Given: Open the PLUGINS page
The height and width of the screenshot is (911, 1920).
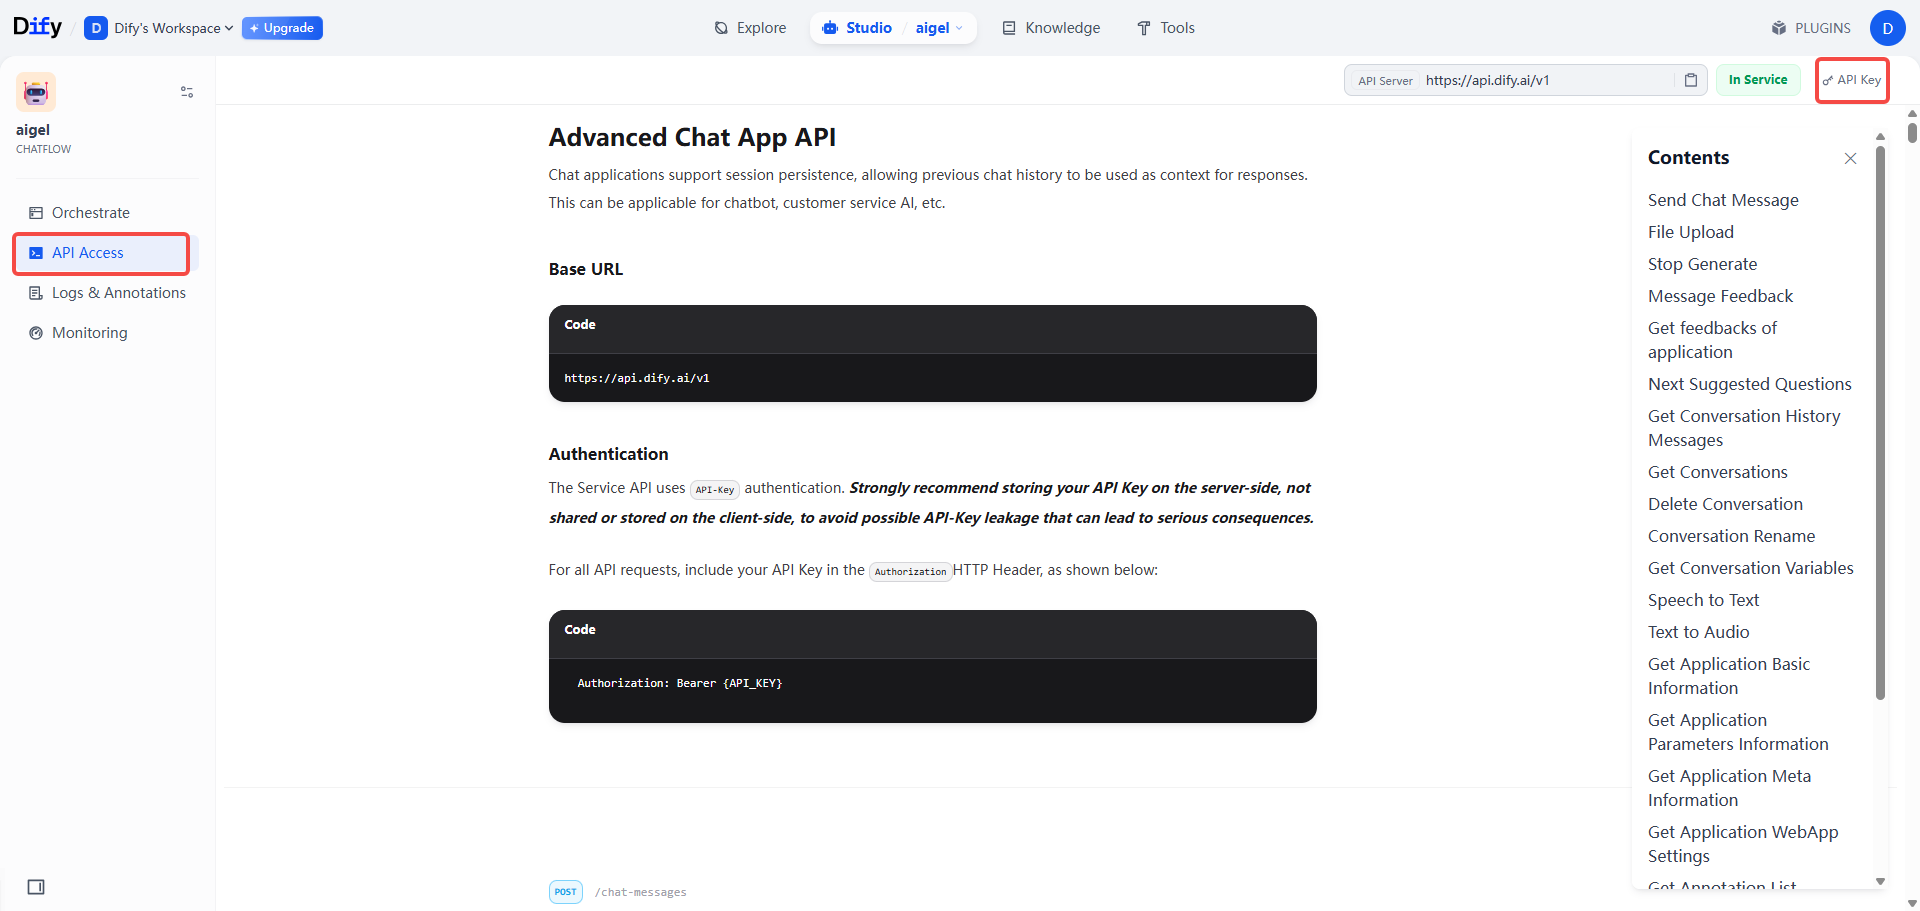Looking at the screenshot, I should coord(1811,28).
